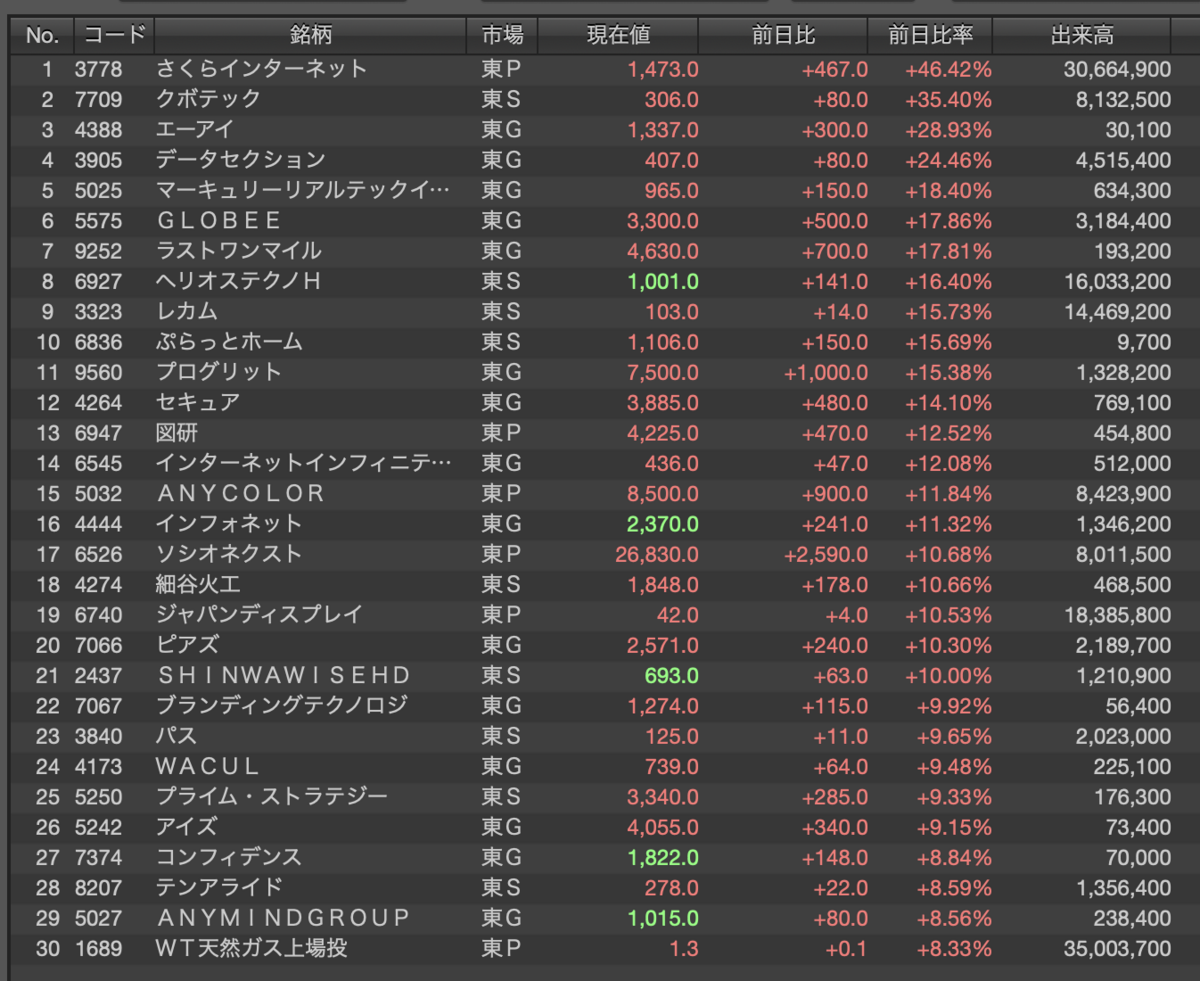Select the テンアライド stock name
Screen dimensions: 1200x981
[219, 887]
